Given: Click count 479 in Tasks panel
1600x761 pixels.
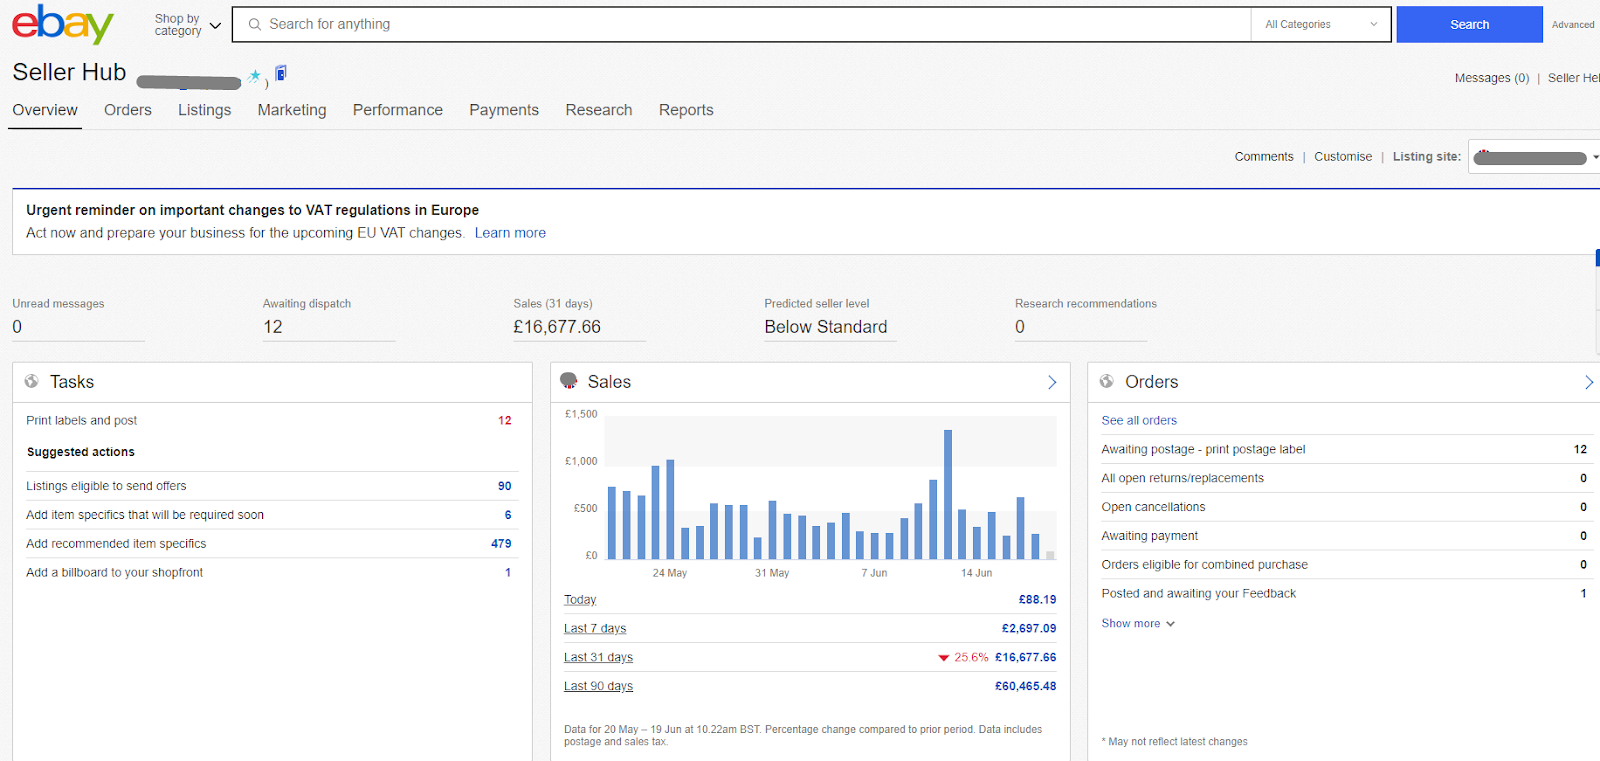Looking at the screenshot, I should [x=501, y=544].
